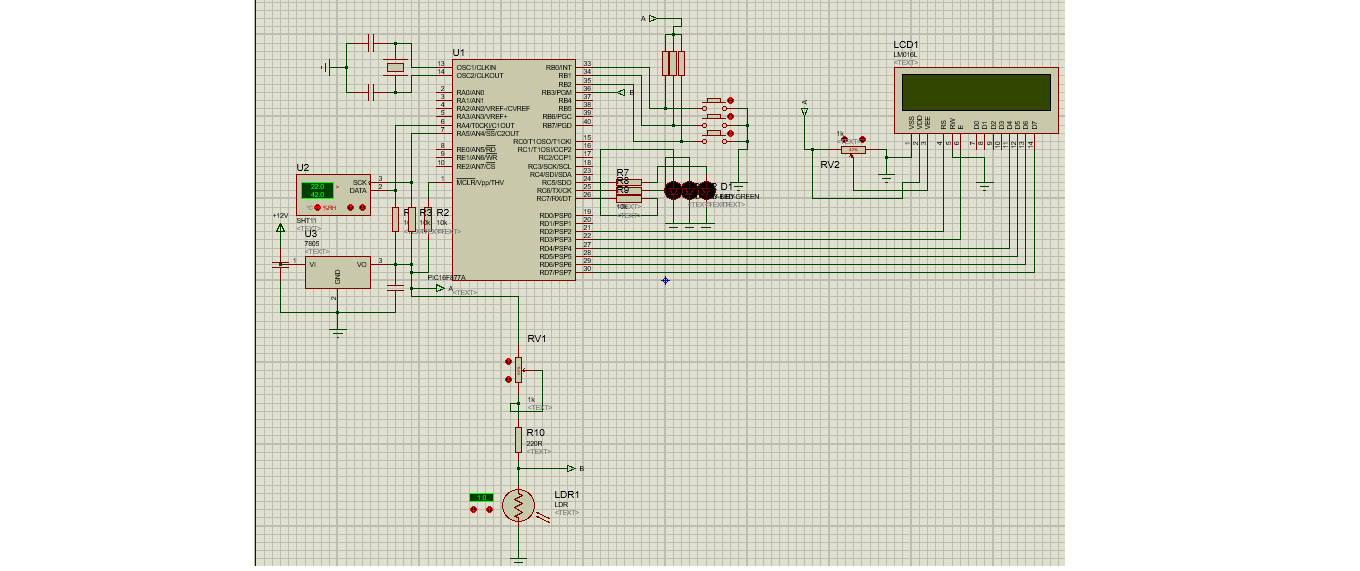Click the RB0/INT pin label
1360x571 pixels.
(x=558, y=67)
